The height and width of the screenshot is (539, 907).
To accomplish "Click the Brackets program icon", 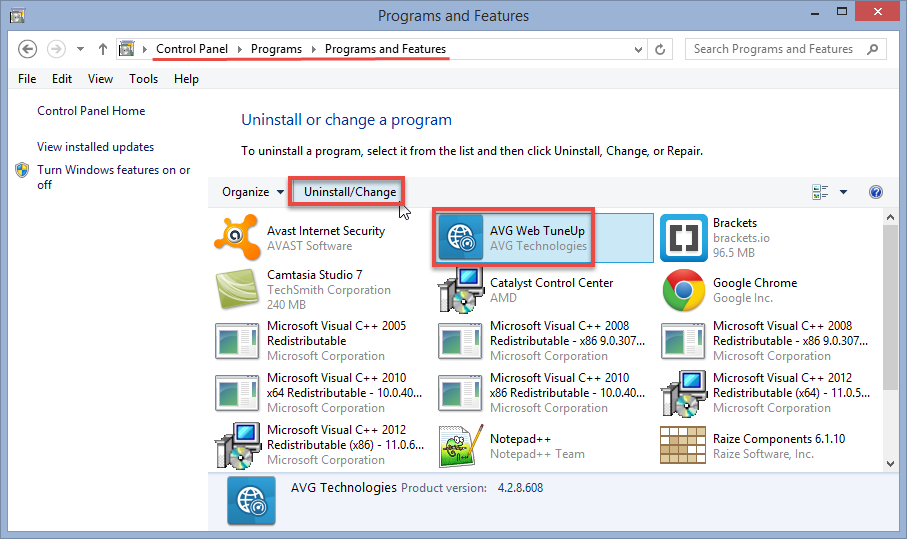I will (683, 238).
